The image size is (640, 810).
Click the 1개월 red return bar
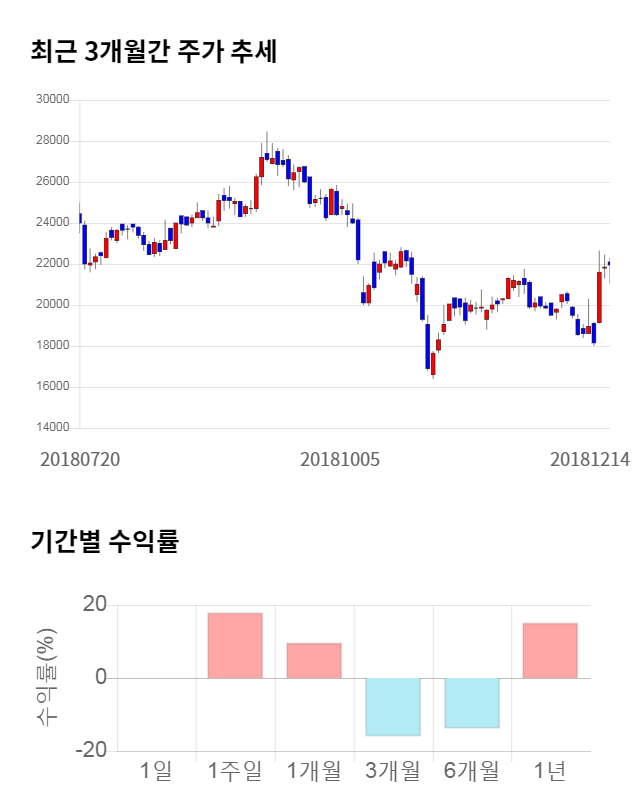pos(314,661)
